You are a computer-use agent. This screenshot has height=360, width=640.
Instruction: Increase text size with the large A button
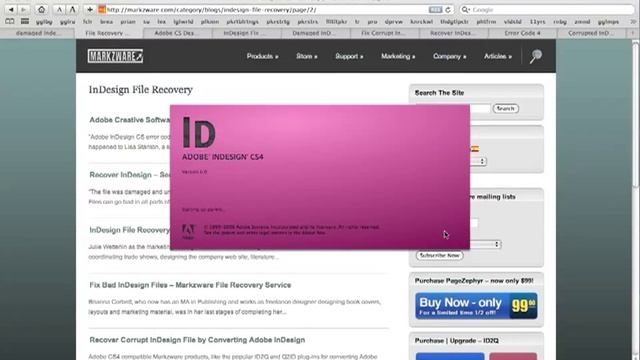click(x=72, y=9)
